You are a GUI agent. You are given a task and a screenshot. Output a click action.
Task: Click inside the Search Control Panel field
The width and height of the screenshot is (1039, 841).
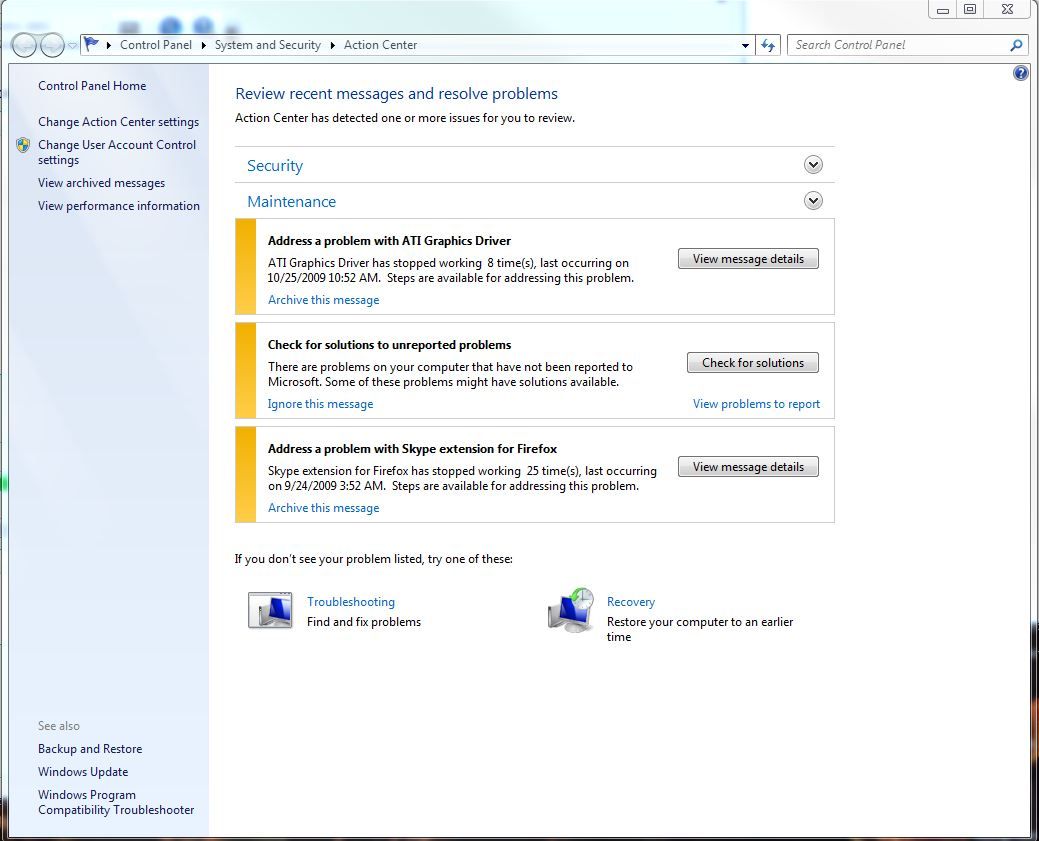point(890,45)
